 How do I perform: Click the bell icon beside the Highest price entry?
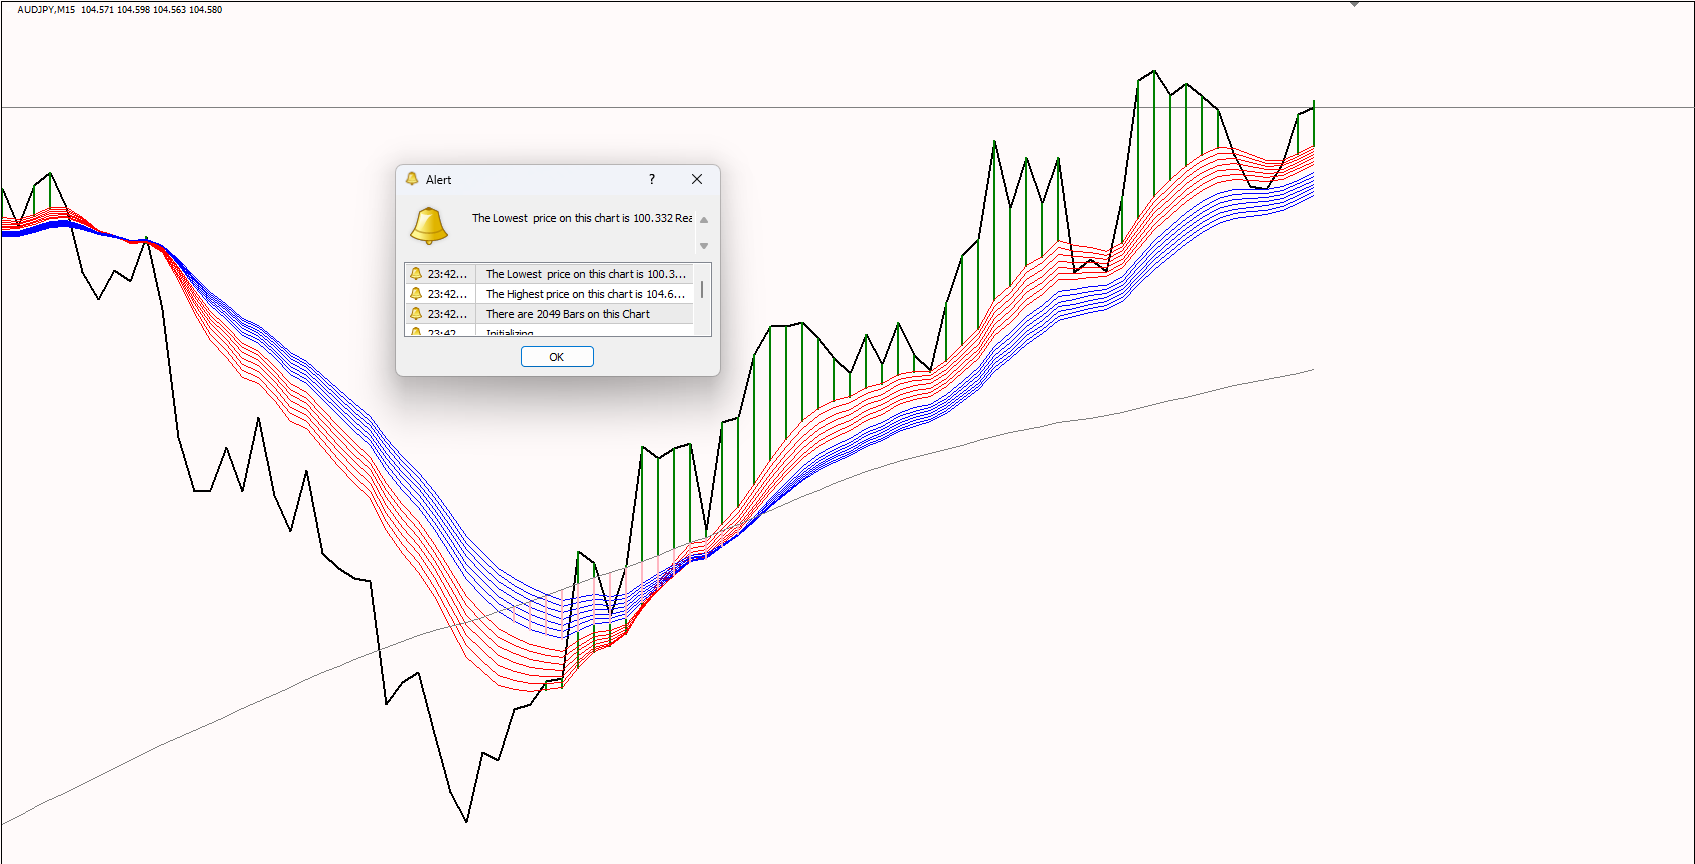tap(416, 294)
